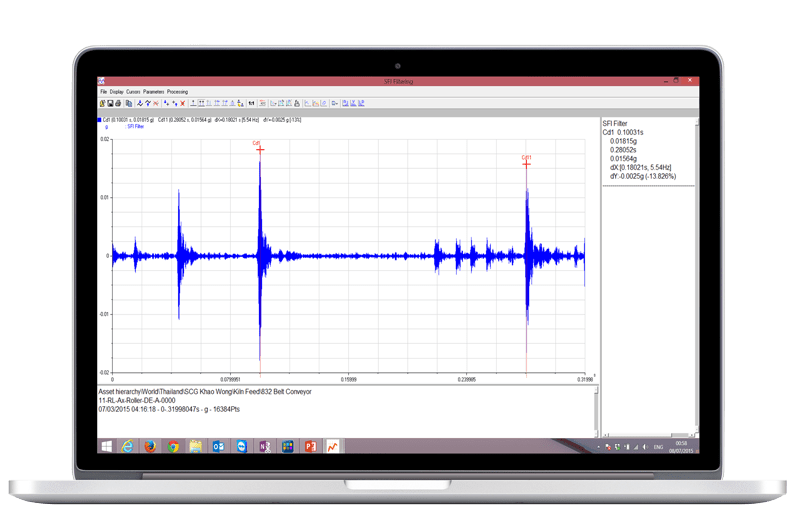Screen dimensions: 795x530
Task: Click the copy icon in toolbar
Action: 129,103
